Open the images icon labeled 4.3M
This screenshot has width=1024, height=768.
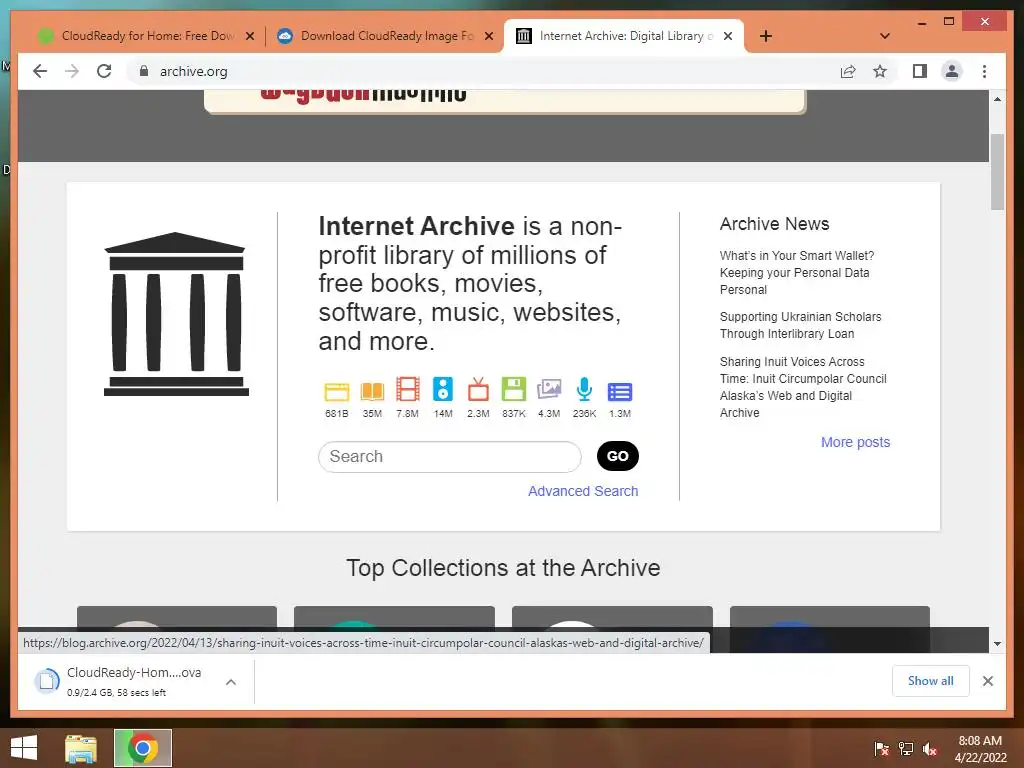(x=549, y=389)
